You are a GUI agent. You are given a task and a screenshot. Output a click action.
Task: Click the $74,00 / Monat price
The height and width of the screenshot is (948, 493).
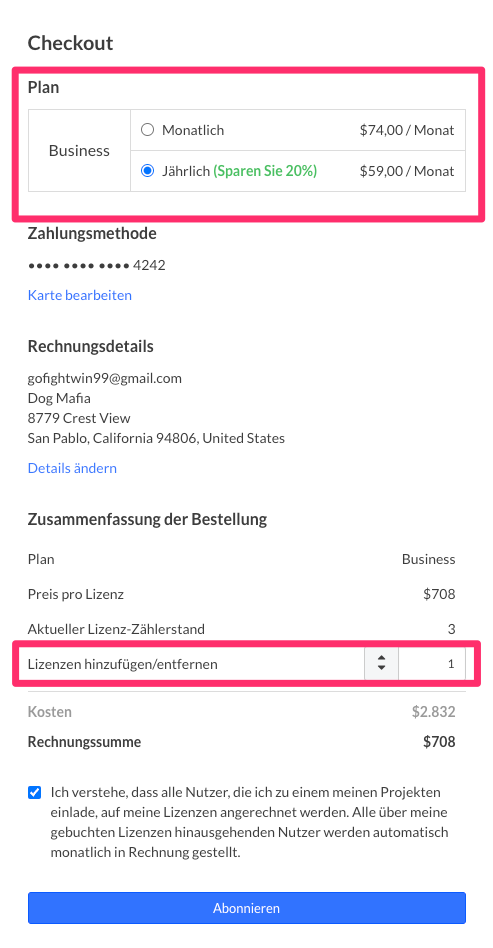coord(406,130)
